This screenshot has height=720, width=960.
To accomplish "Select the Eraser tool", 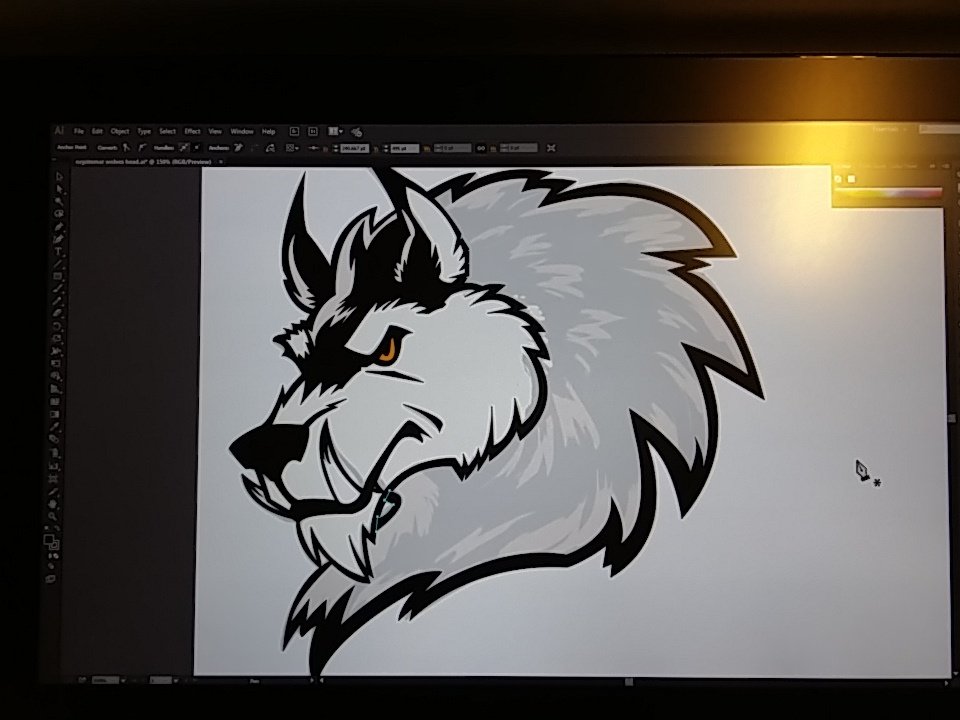I will tap(58, 313).
